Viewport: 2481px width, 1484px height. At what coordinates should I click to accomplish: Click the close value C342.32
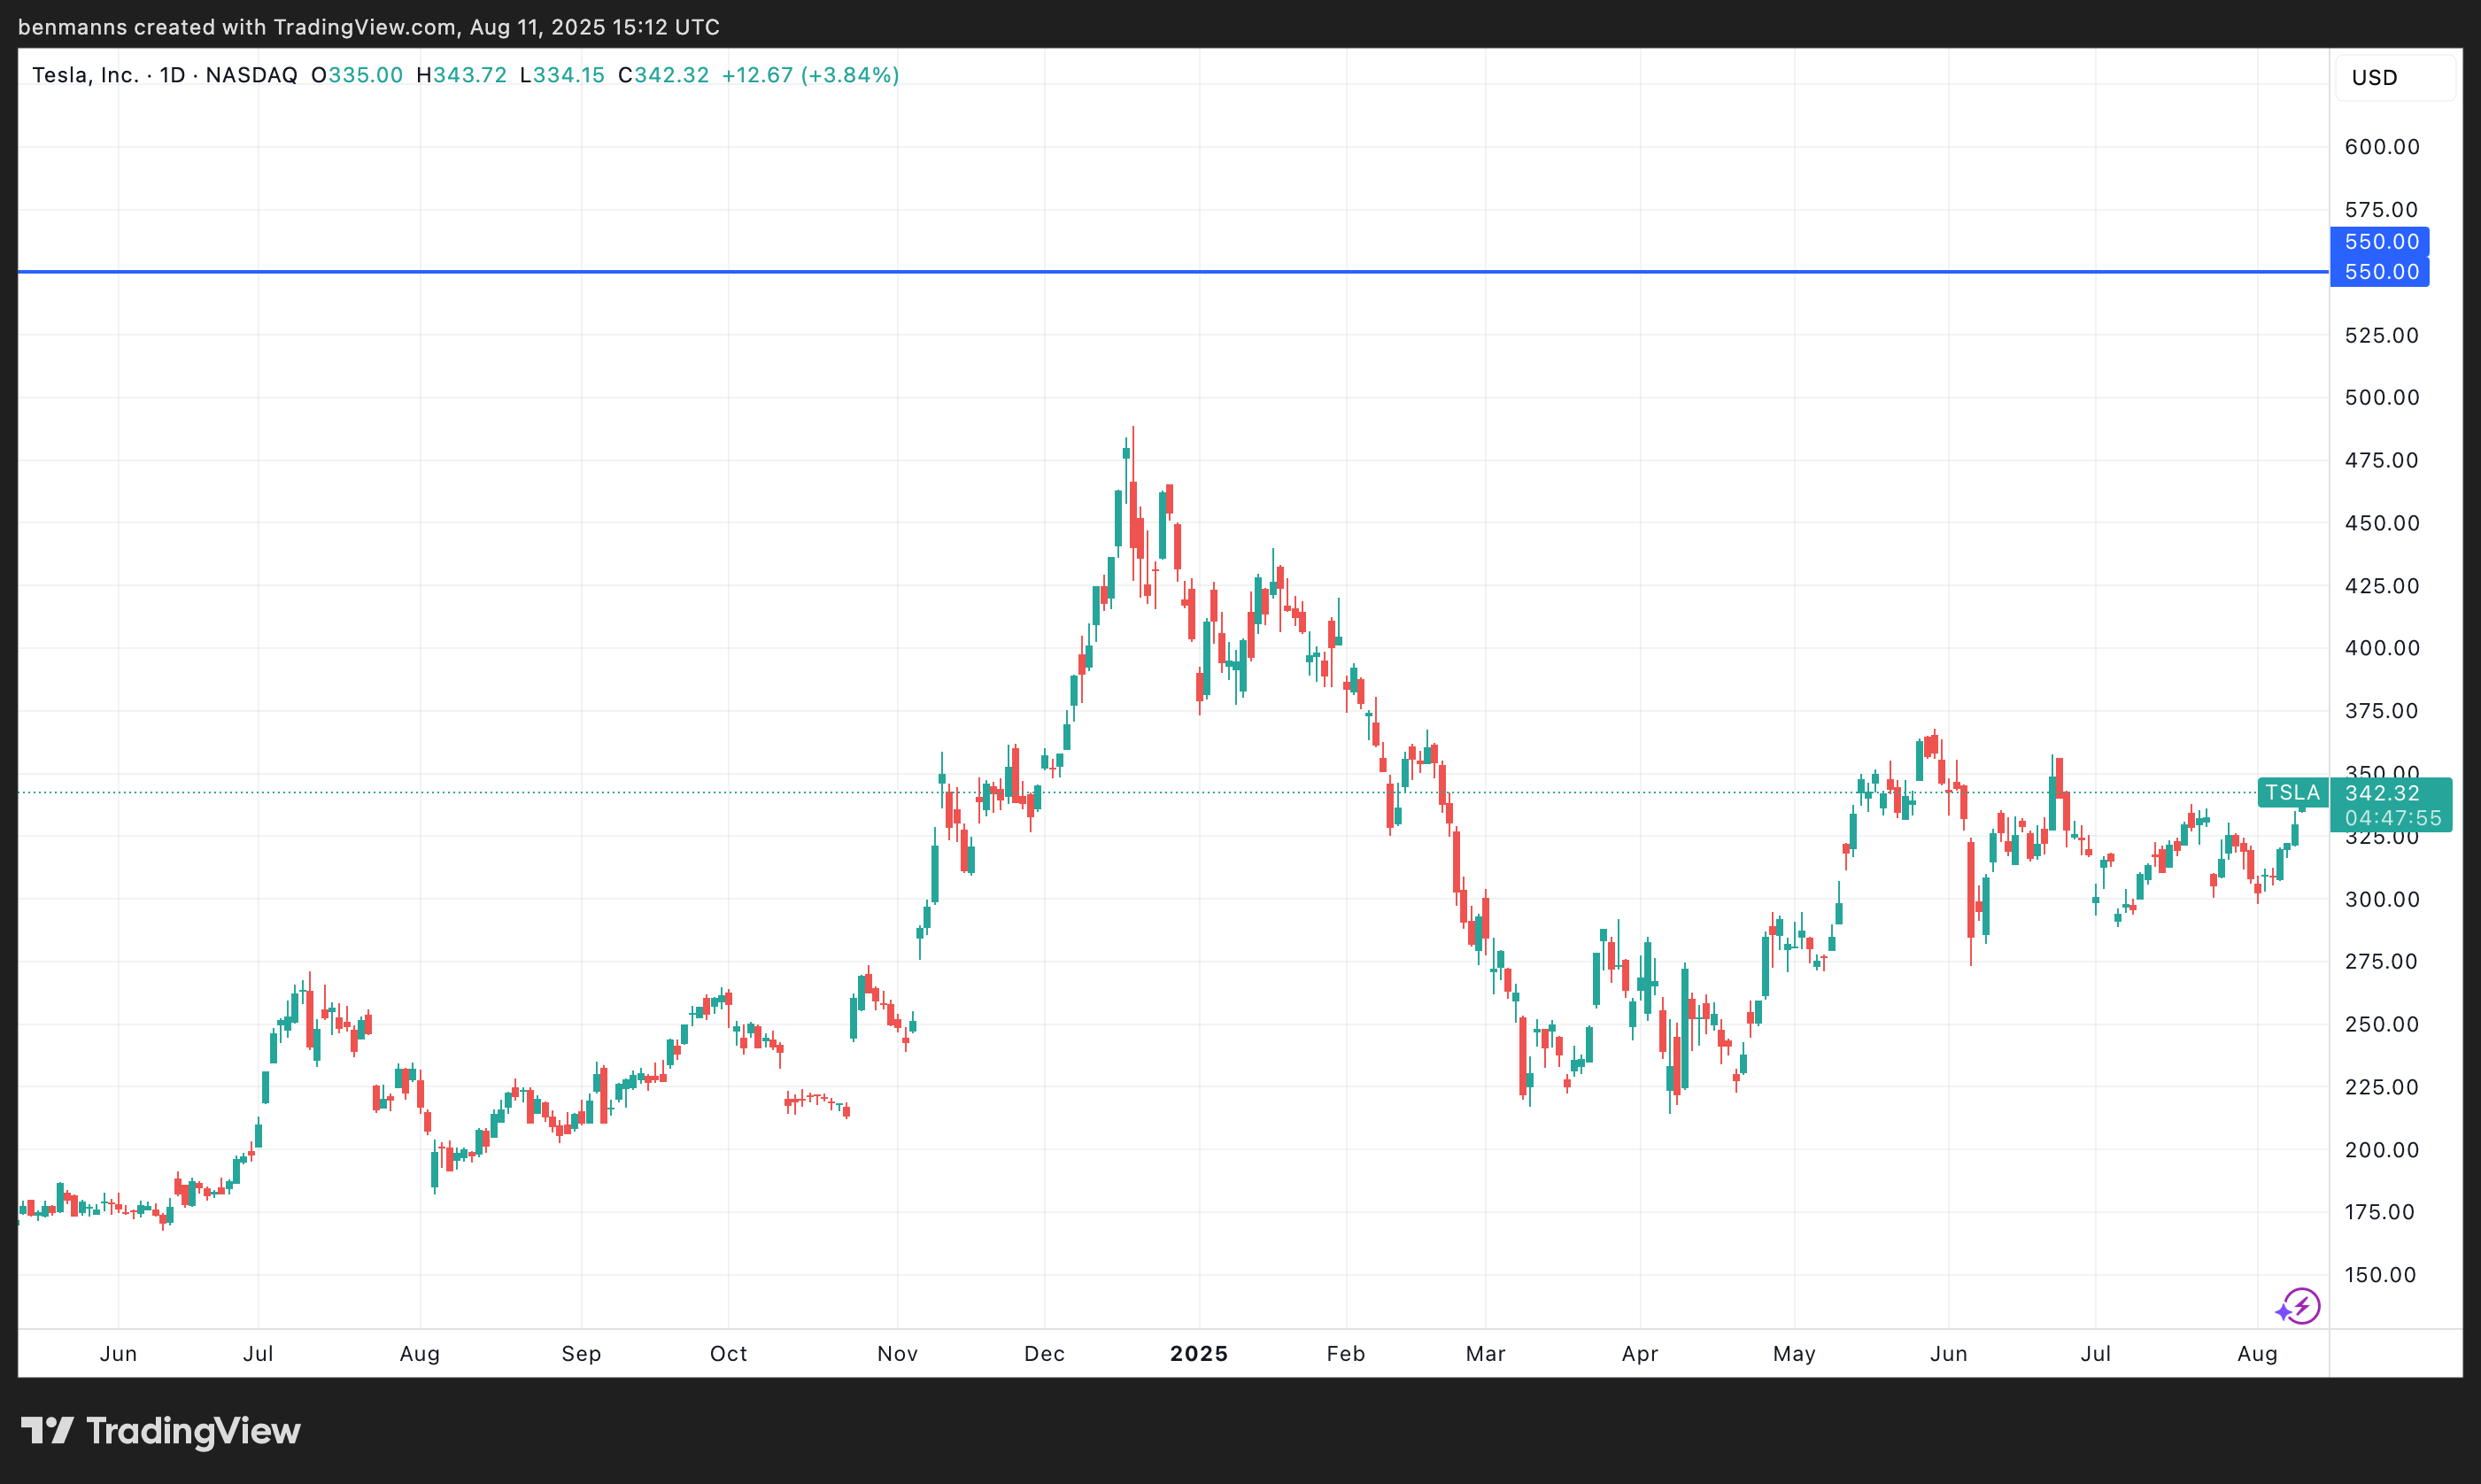tap(664, 75)
